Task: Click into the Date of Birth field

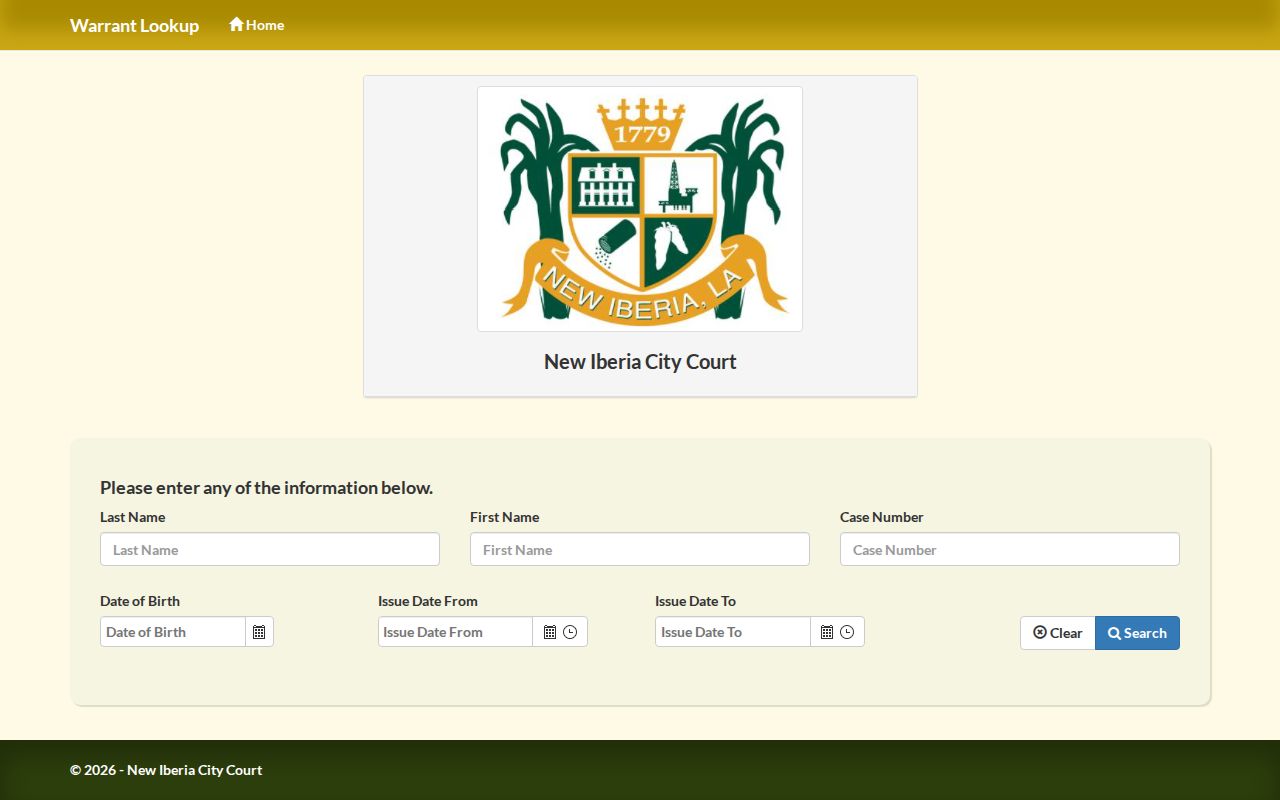Action: click(x=173, y=632)
